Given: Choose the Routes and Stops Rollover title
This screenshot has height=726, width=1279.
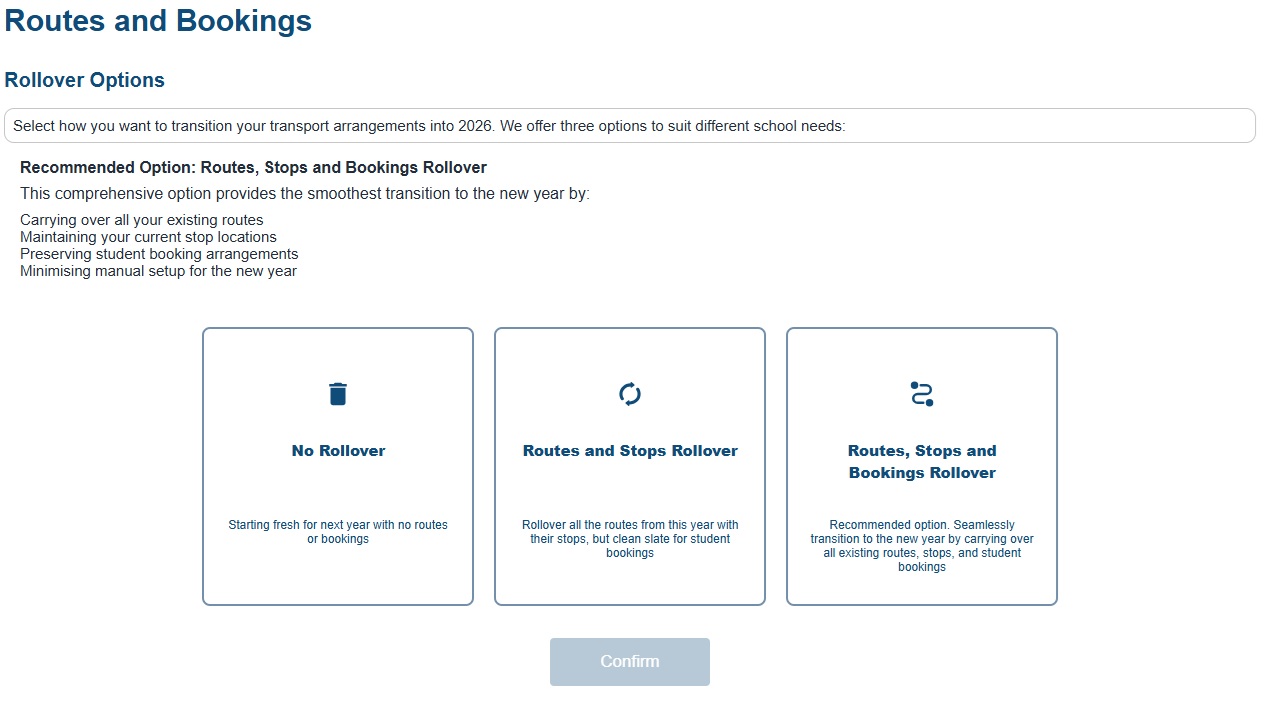Looking at the screenshot, I should [x=630, y=451].
